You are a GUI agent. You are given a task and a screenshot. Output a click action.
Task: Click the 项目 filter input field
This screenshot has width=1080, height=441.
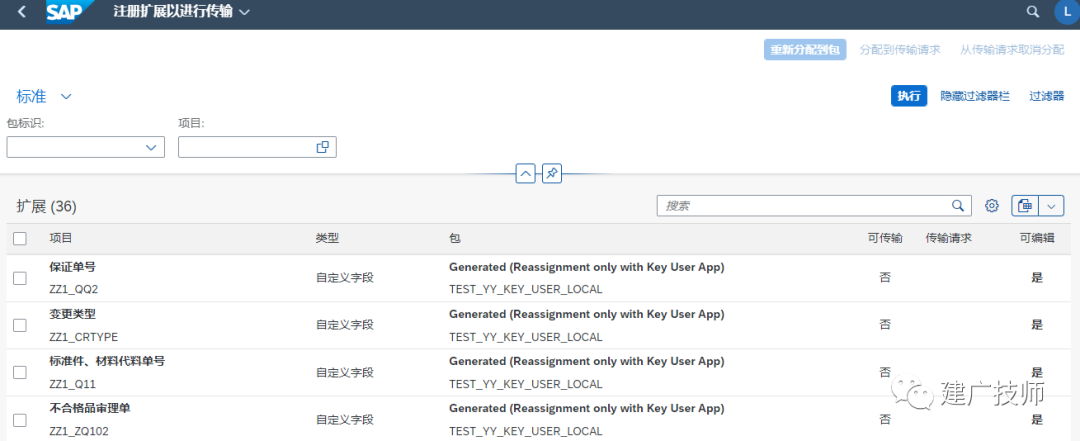[x=257, y=147]
